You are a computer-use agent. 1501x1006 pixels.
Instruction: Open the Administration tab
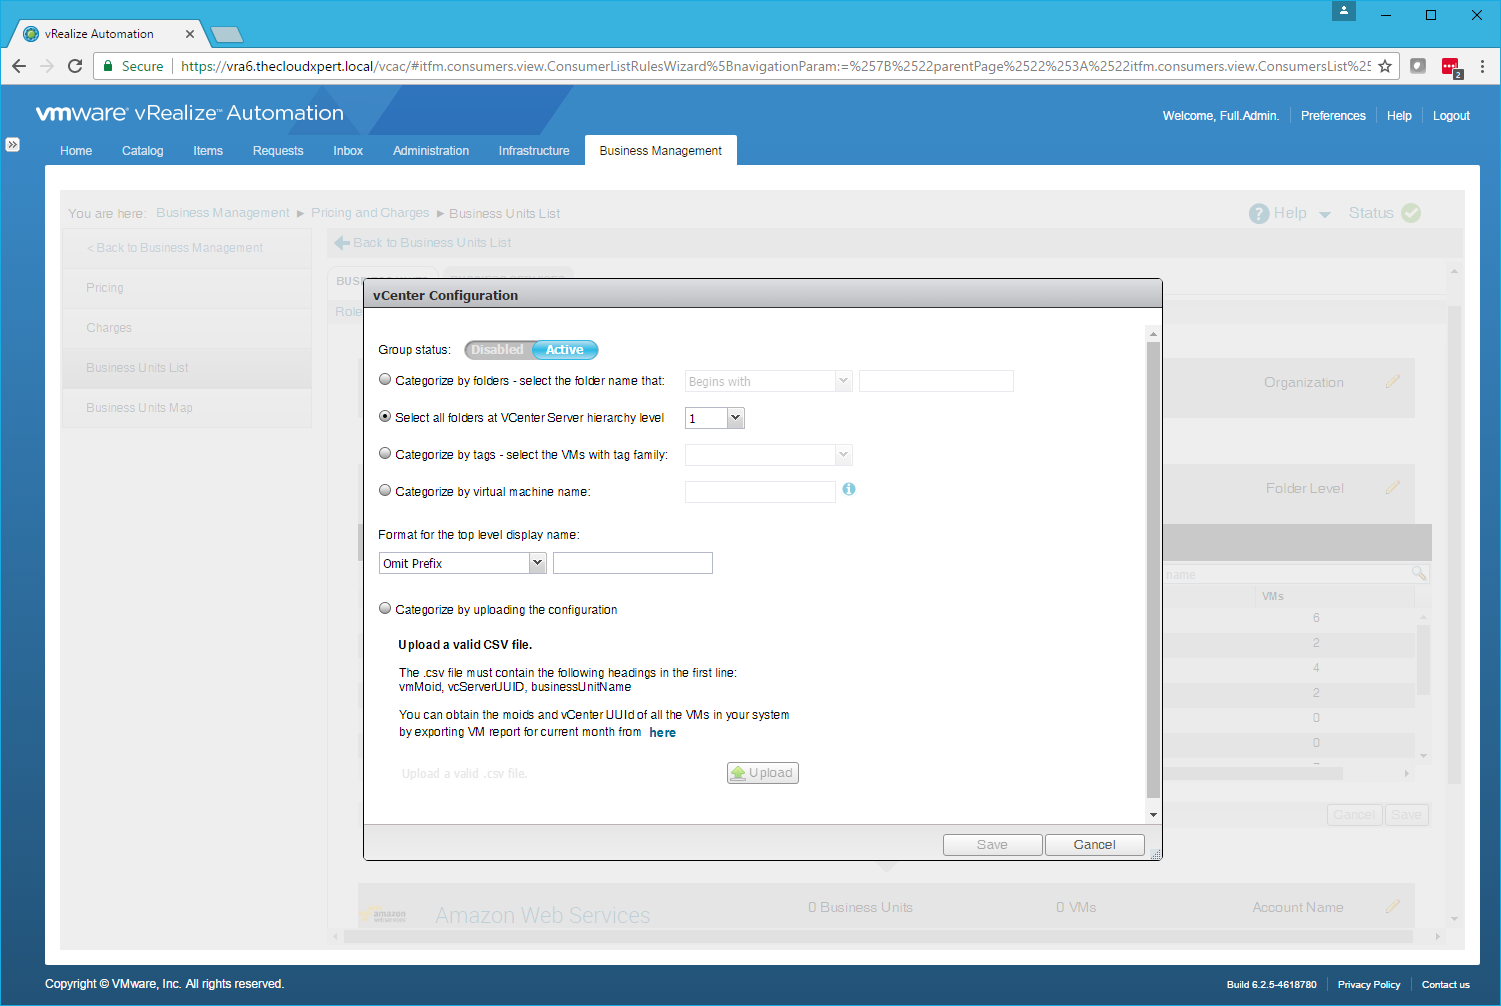pyautogui.click(x=430, y=151)
